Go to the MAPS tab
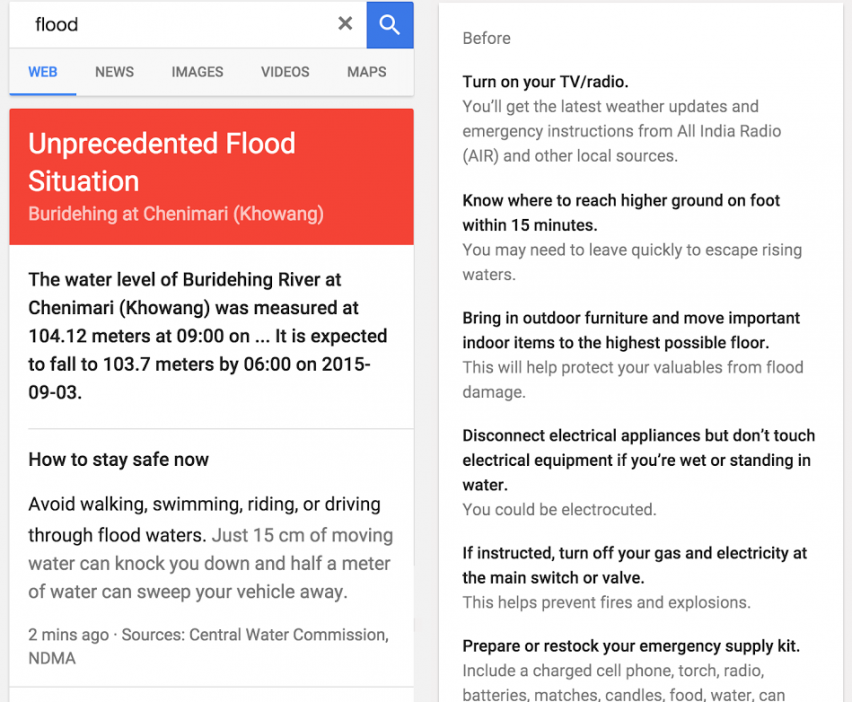 point(366,72)
